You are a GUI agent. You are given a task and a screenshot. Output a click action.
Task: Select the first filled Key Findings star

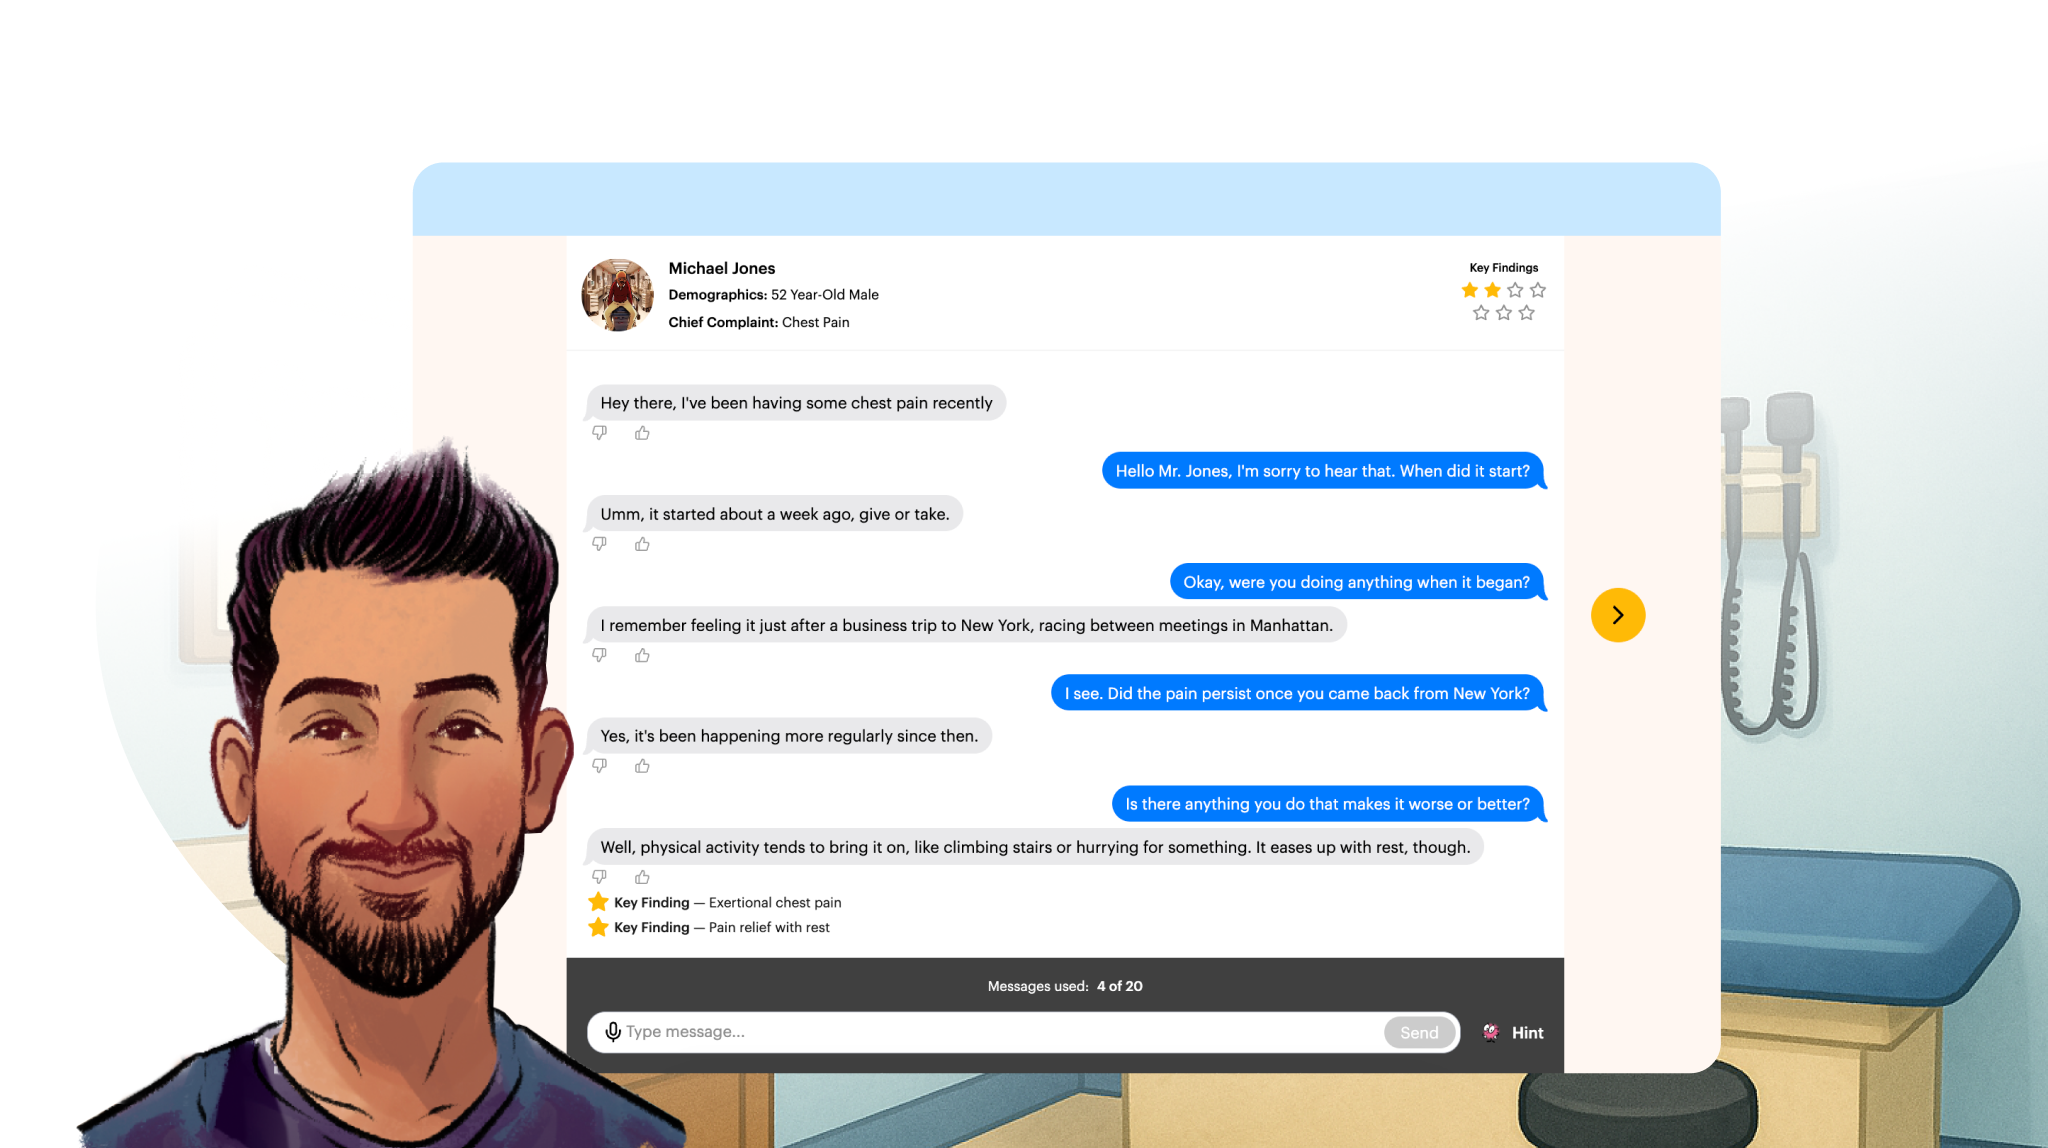point(1469,290)
